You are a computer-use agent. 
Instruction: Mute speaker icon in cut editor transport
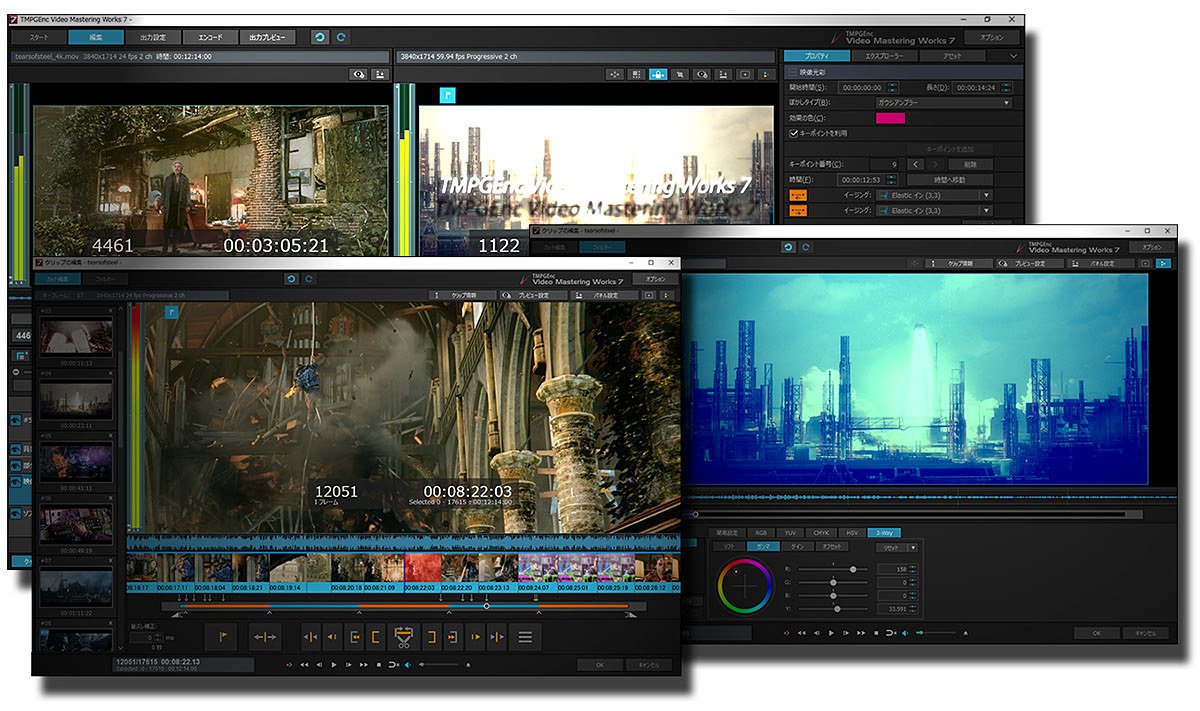pyautogui.click(x=408, y=664)
